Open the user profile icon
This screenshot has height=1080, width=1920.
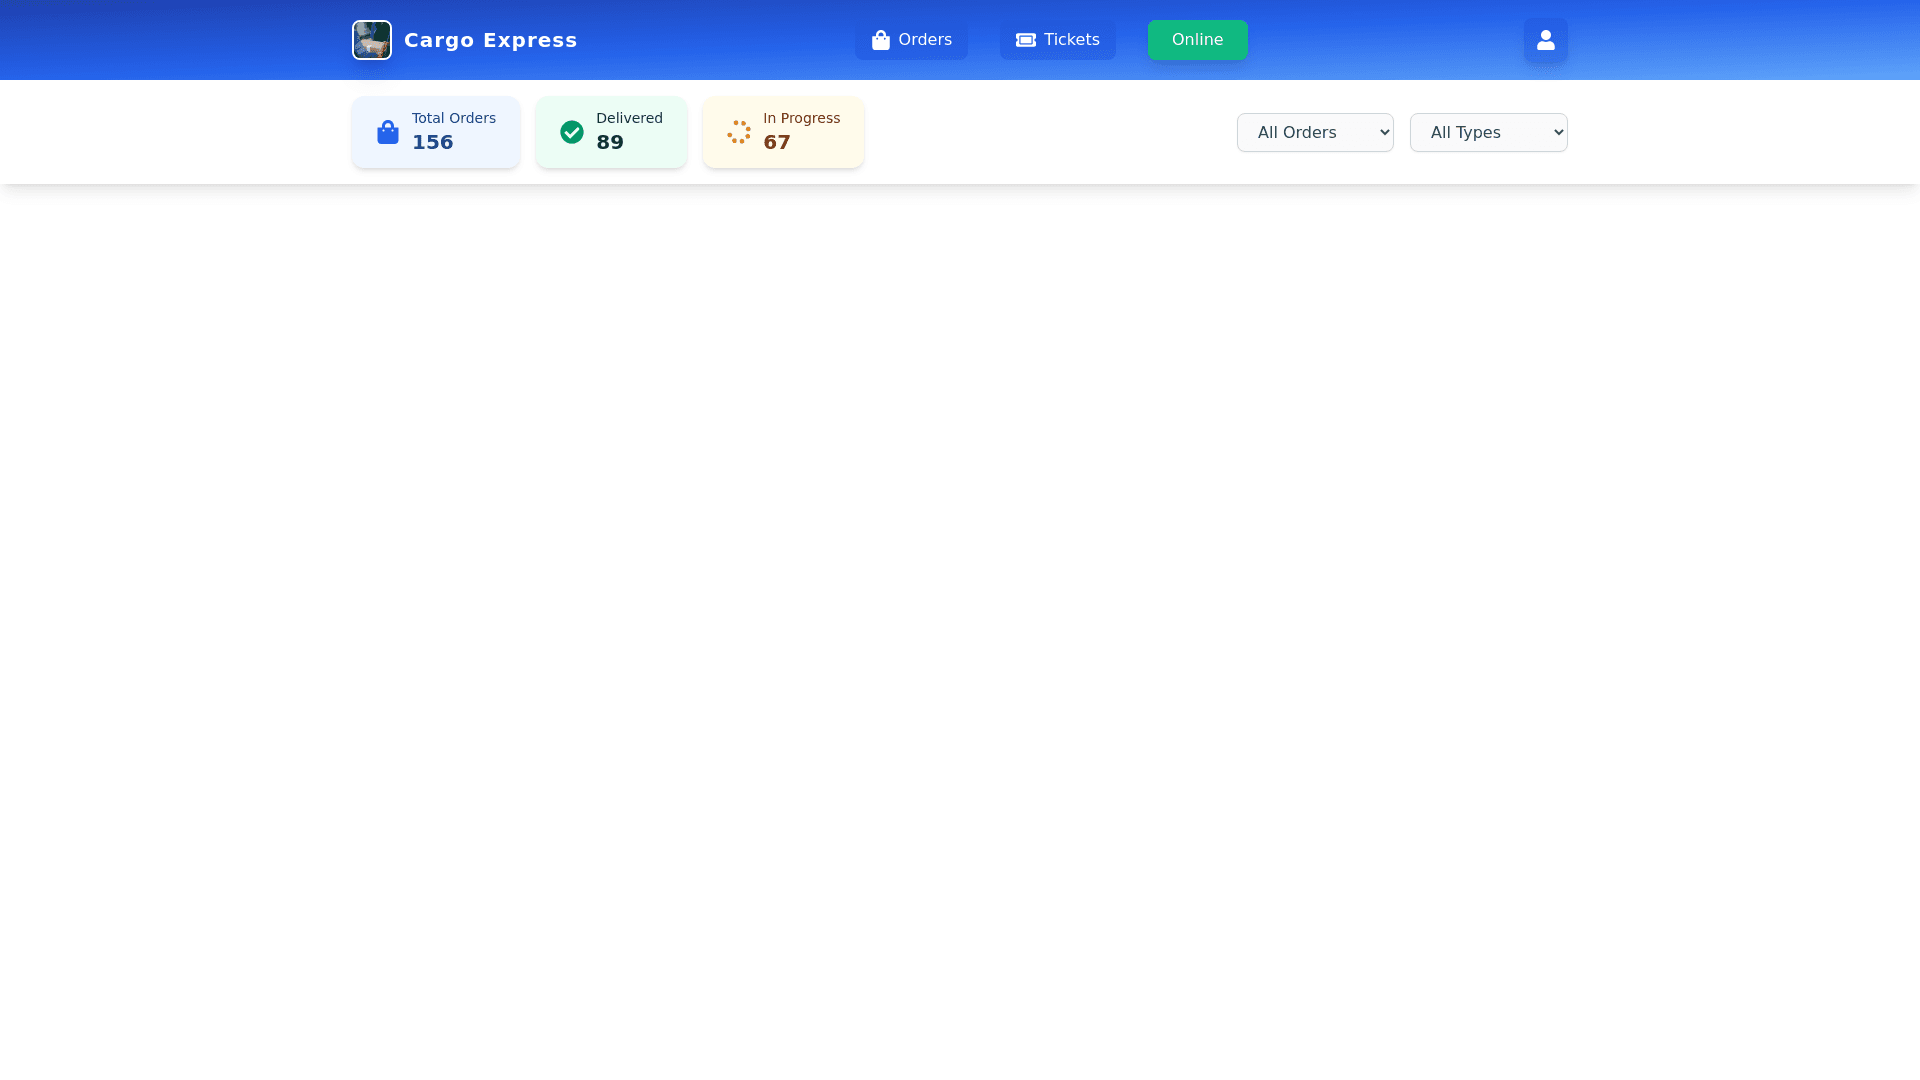coord(1545,40)
